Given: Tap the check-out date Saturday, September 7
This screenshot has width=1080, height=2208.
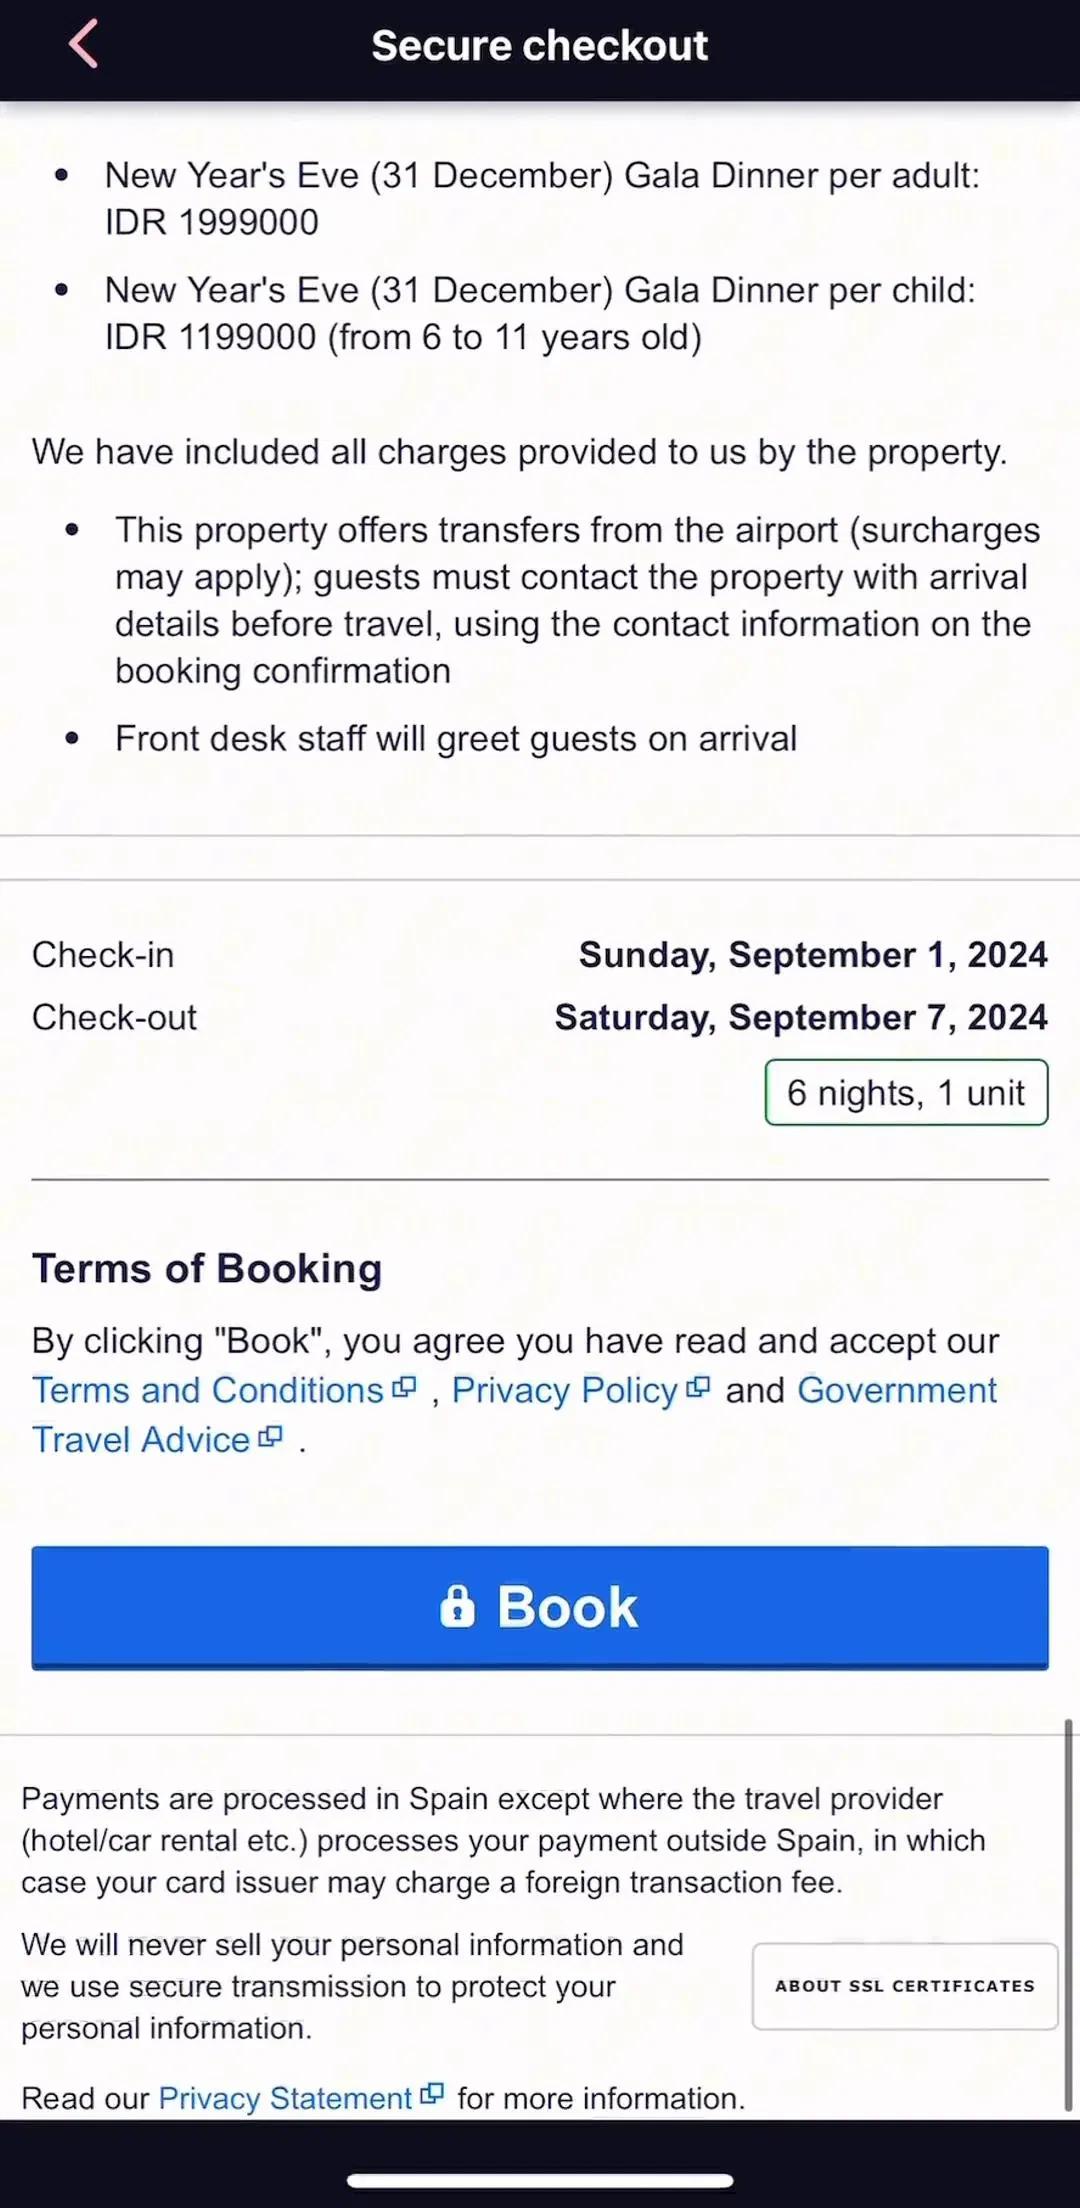Looking at the screenshot, I should [801, 1017].
